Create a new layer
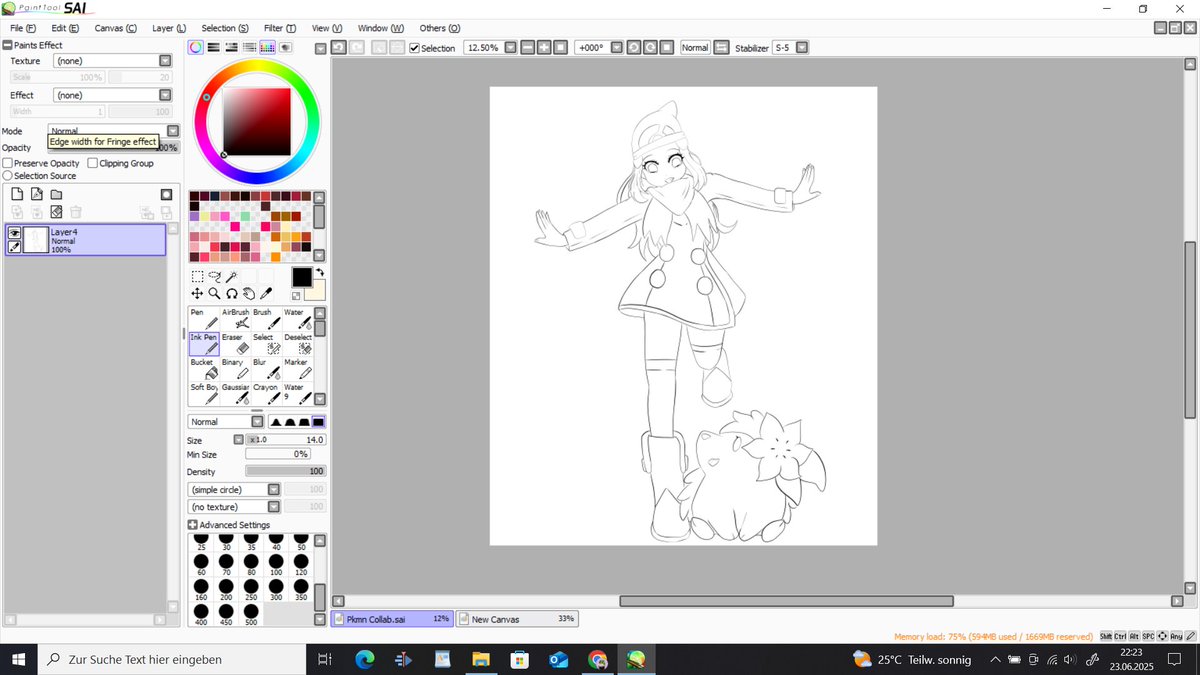1200x675 pixels. (x=16, y=193)
